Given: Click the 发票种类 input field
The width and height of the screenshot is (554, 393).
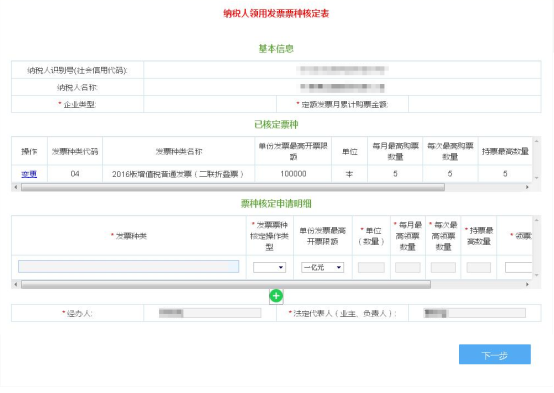Looking at the screenshot, I should click(x=129, y=266).
